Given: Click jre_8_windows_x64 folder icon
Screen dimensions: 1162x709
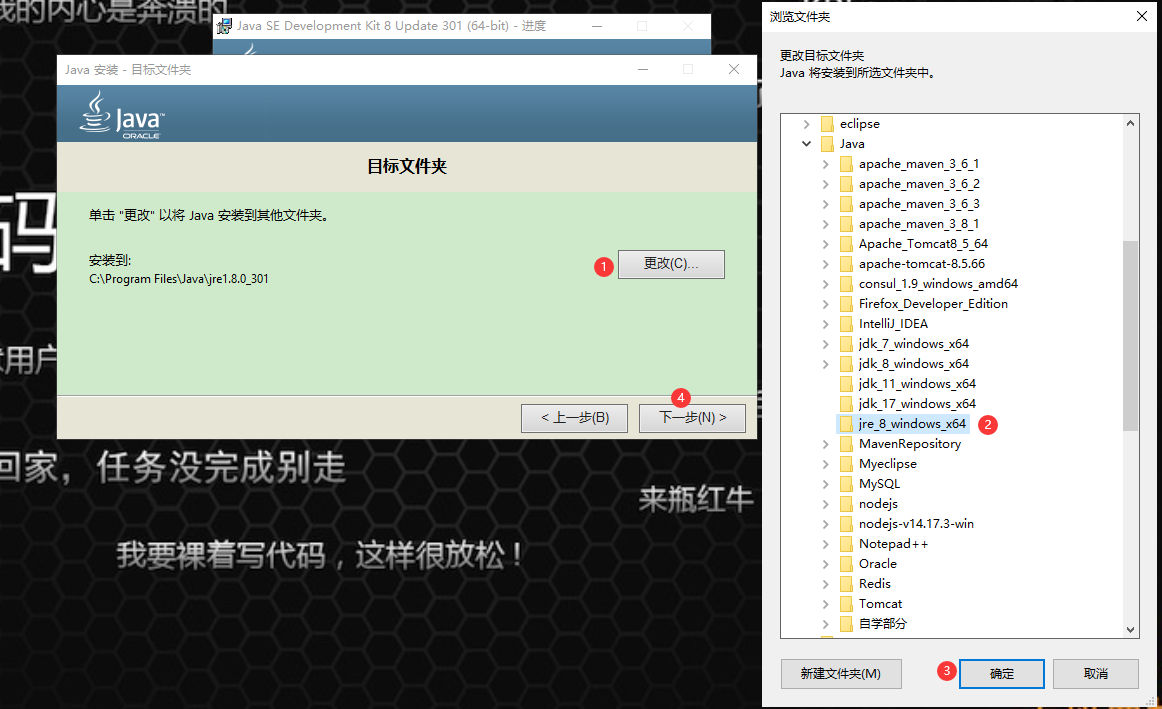Looking at the screenshot, I should pos(846,424).
